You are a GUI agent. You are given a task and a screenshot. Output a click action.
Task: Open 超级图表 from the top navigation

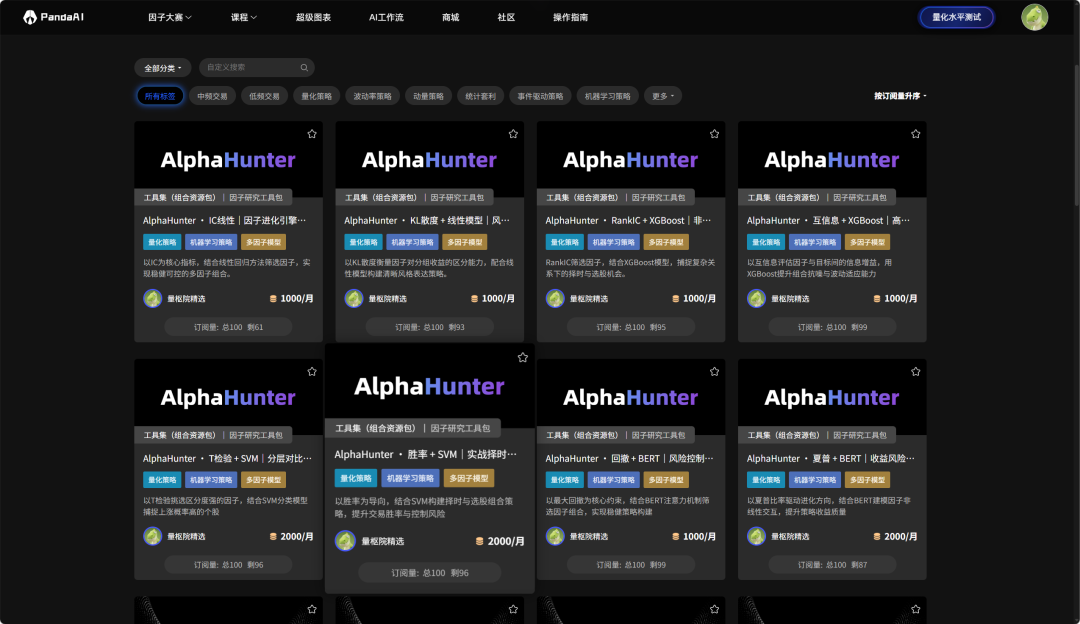click(313, 17)
